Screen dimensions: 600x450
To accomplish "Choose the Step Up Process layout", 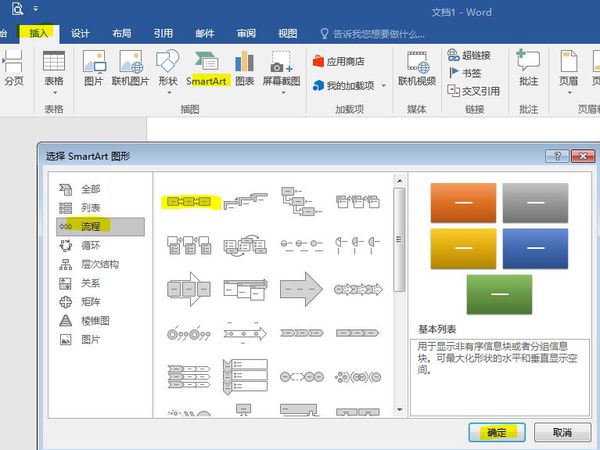I will (245, 201).
